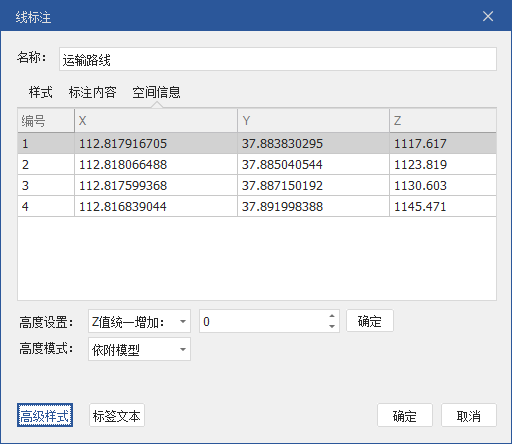512x444 pixels.
Task: Select row 2 in the coordinate table
Action: pyautogui.click(x=257, y=164)
